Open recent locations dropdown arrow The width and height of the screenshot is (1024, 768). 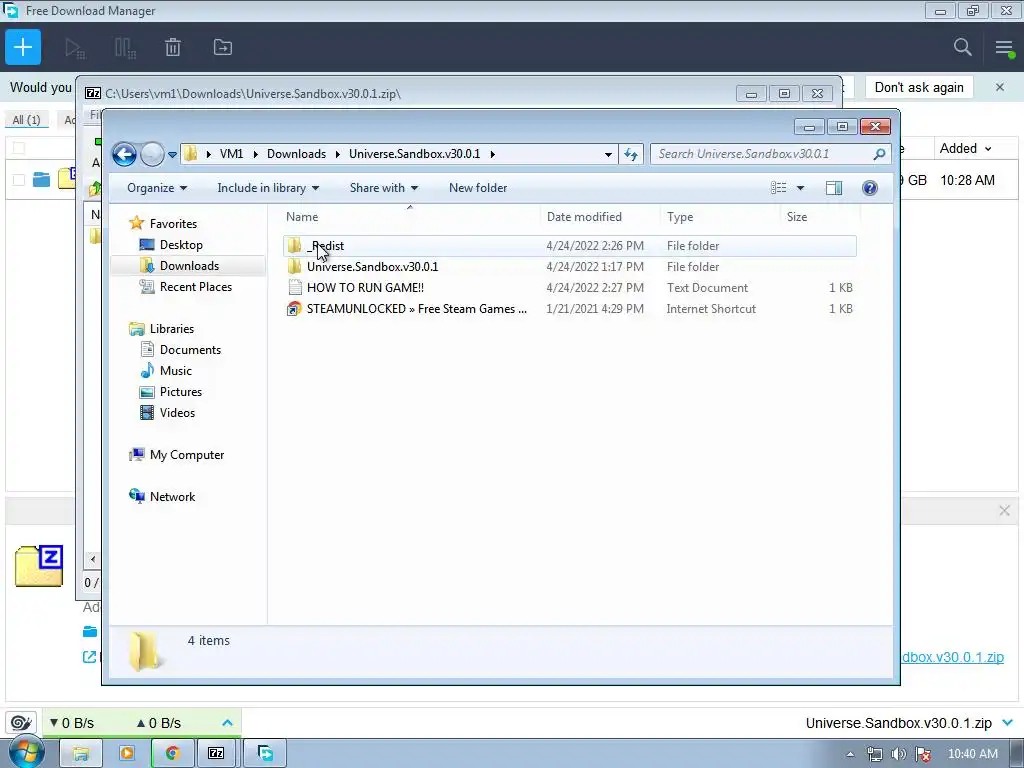(x=172, y=155)
